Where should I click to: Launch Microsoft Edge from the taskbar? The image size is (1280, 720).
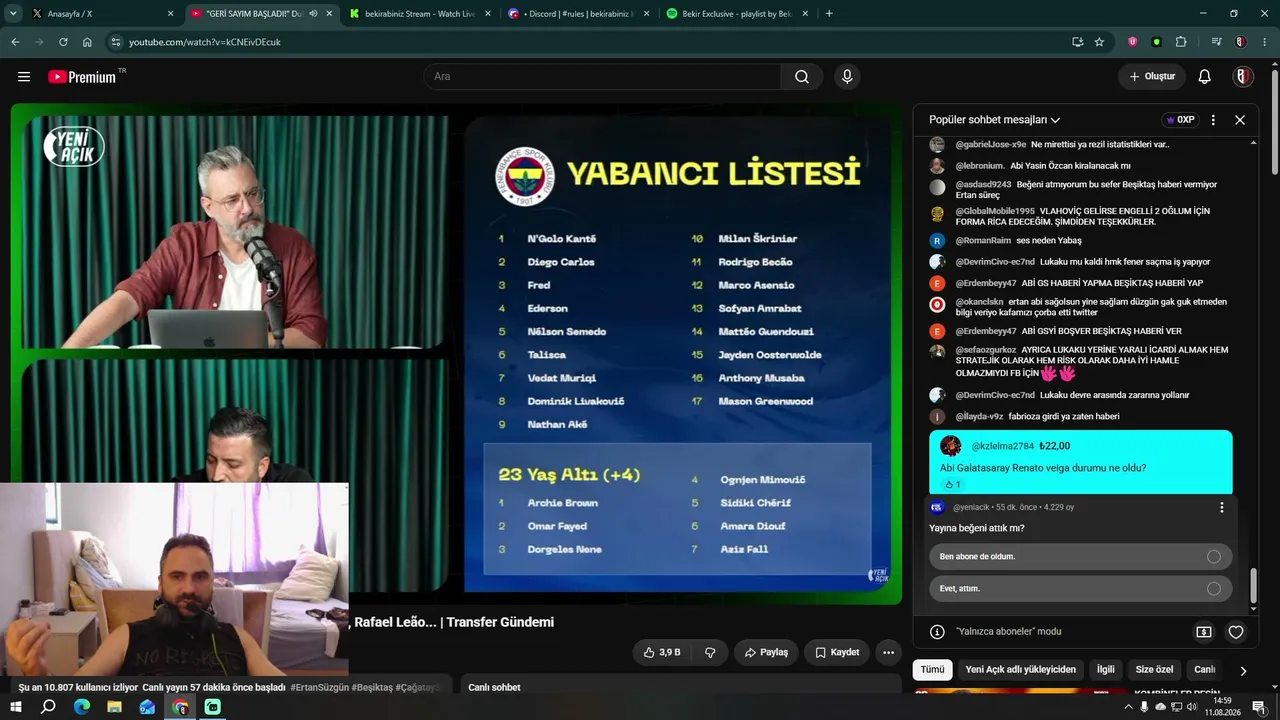point(82,707)
